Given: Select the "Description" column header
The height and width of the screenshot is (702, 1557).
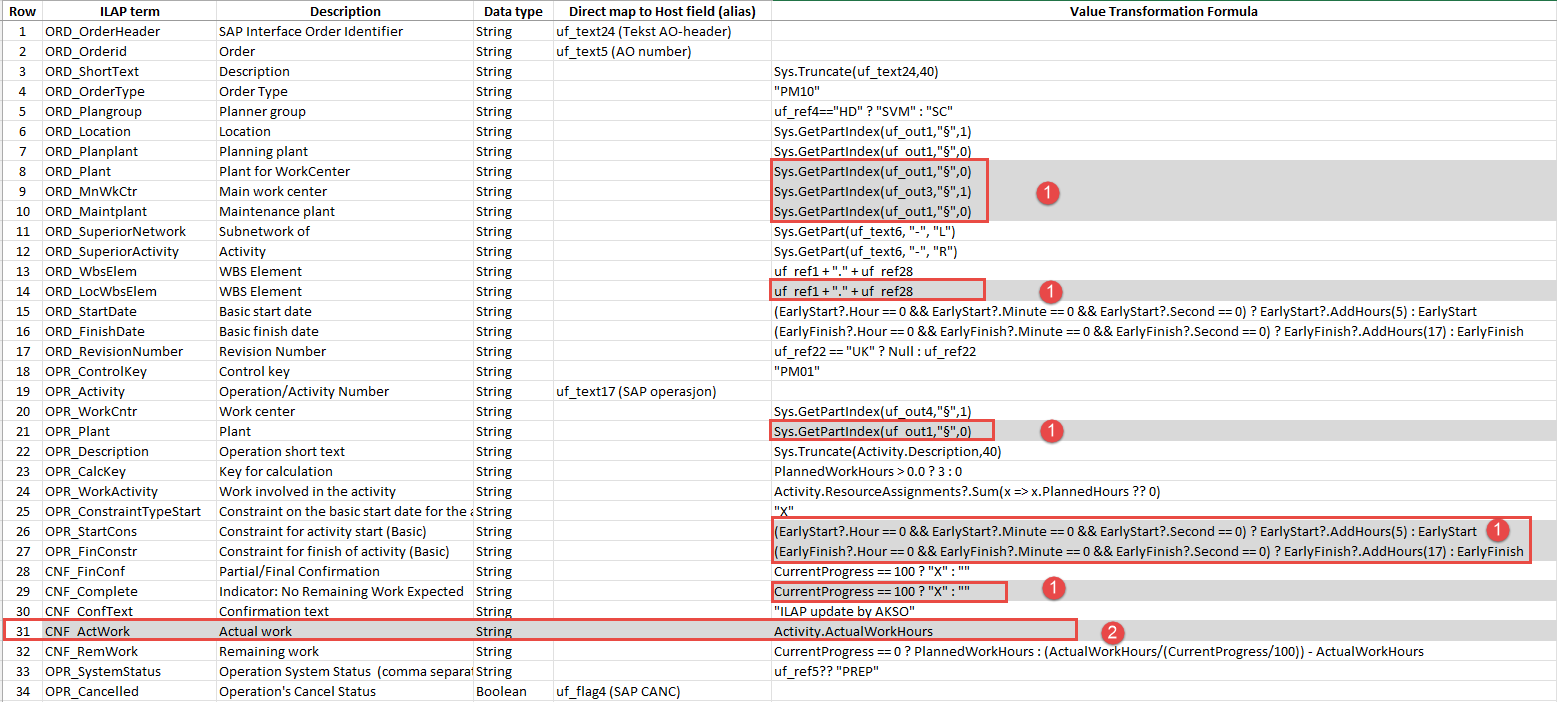Looking at the screenshot, I should tap(345, 11).
